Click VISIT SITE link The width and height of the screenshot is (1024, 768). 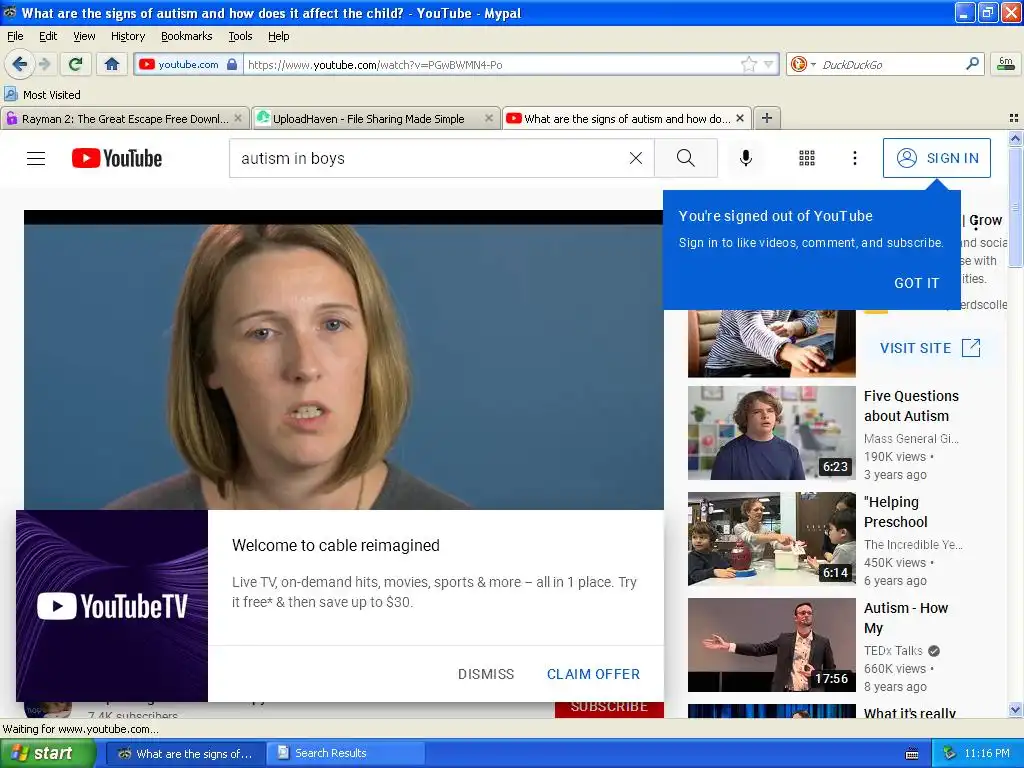click(x=930, y=348)
